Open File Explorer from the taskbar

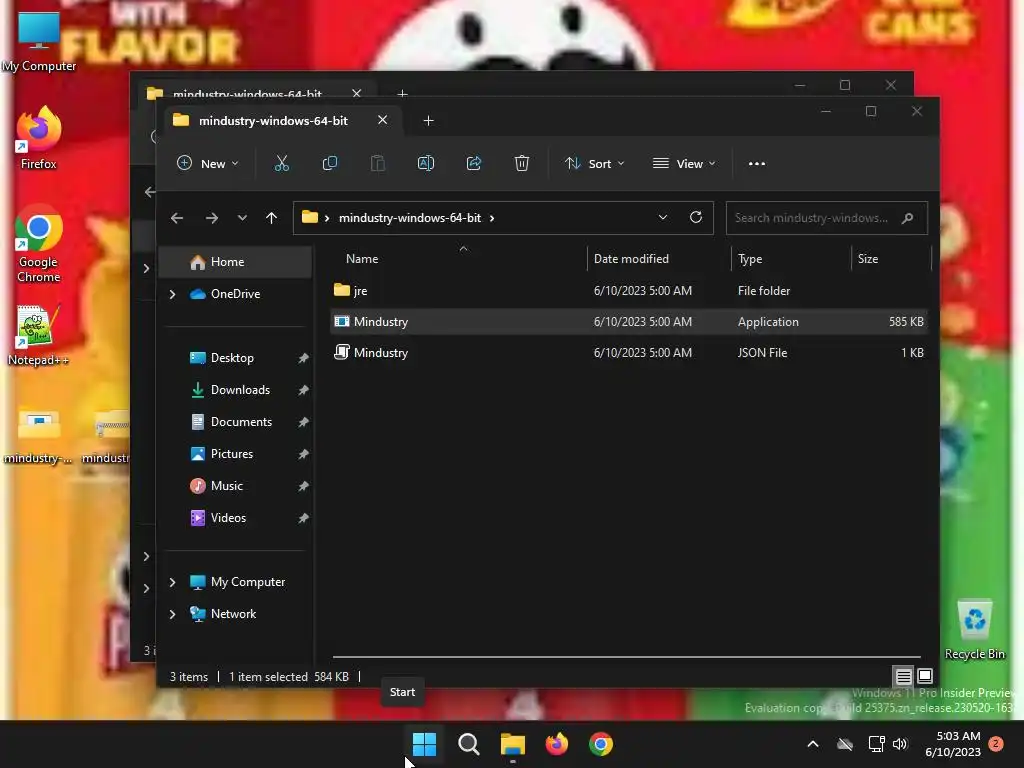tap(513, 744)
